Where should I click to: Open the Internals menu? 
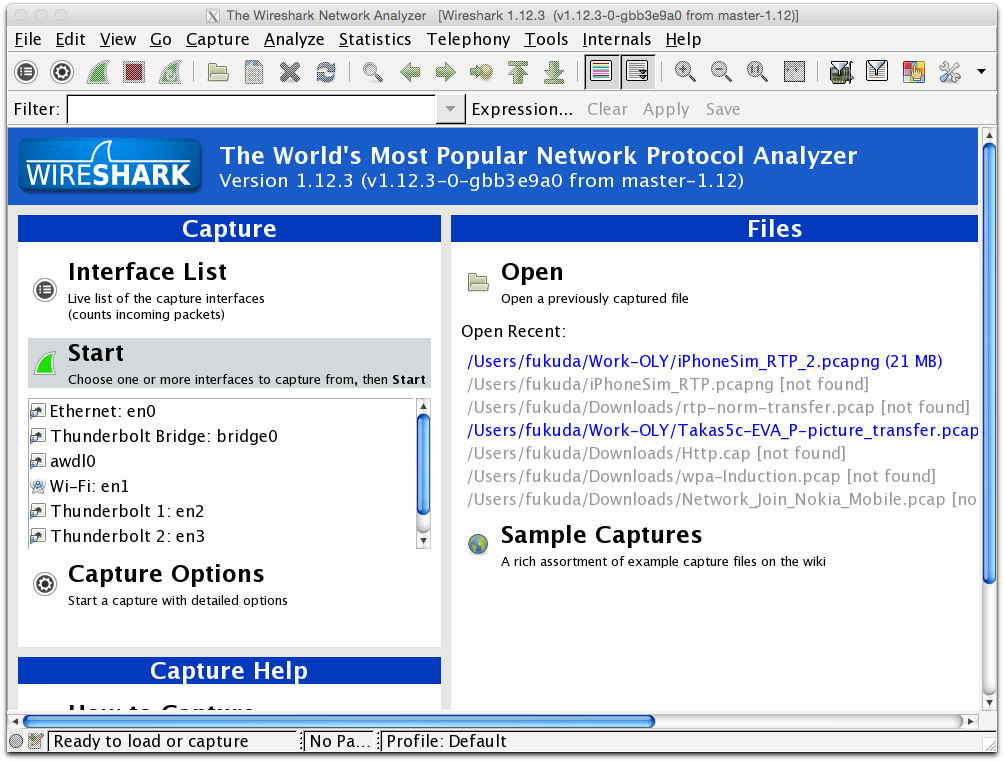617,40
